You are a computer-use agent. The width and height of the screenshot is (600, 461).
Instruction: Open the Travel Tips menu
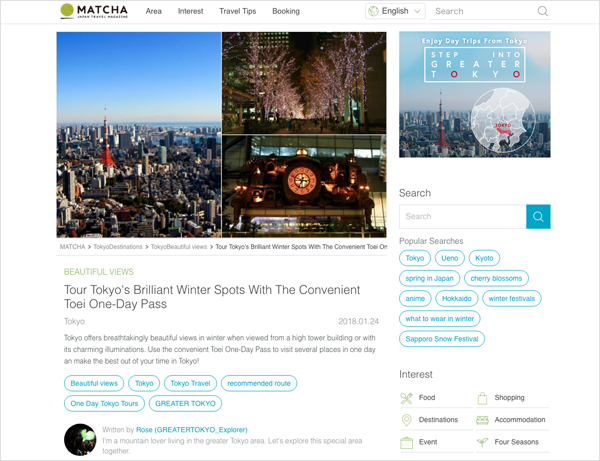pos(237,11)
